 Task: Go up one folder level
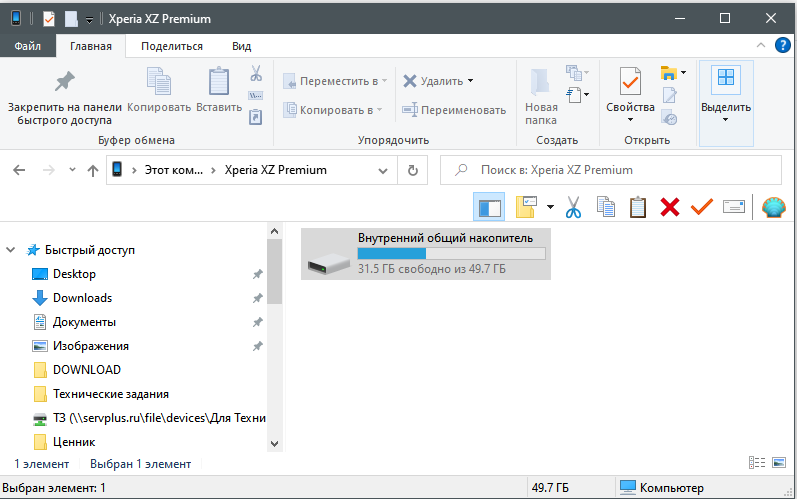pos(93,170)
